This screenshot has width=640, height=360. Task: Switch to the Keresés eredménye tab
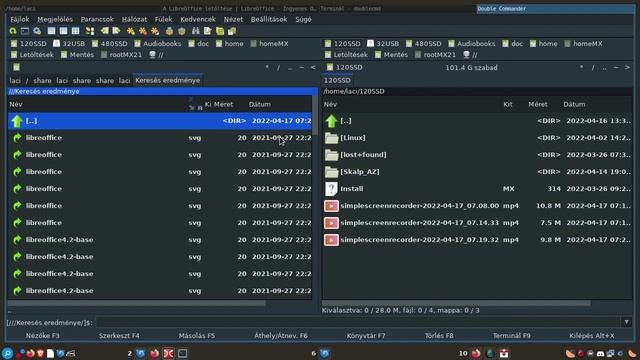point(168,80)
